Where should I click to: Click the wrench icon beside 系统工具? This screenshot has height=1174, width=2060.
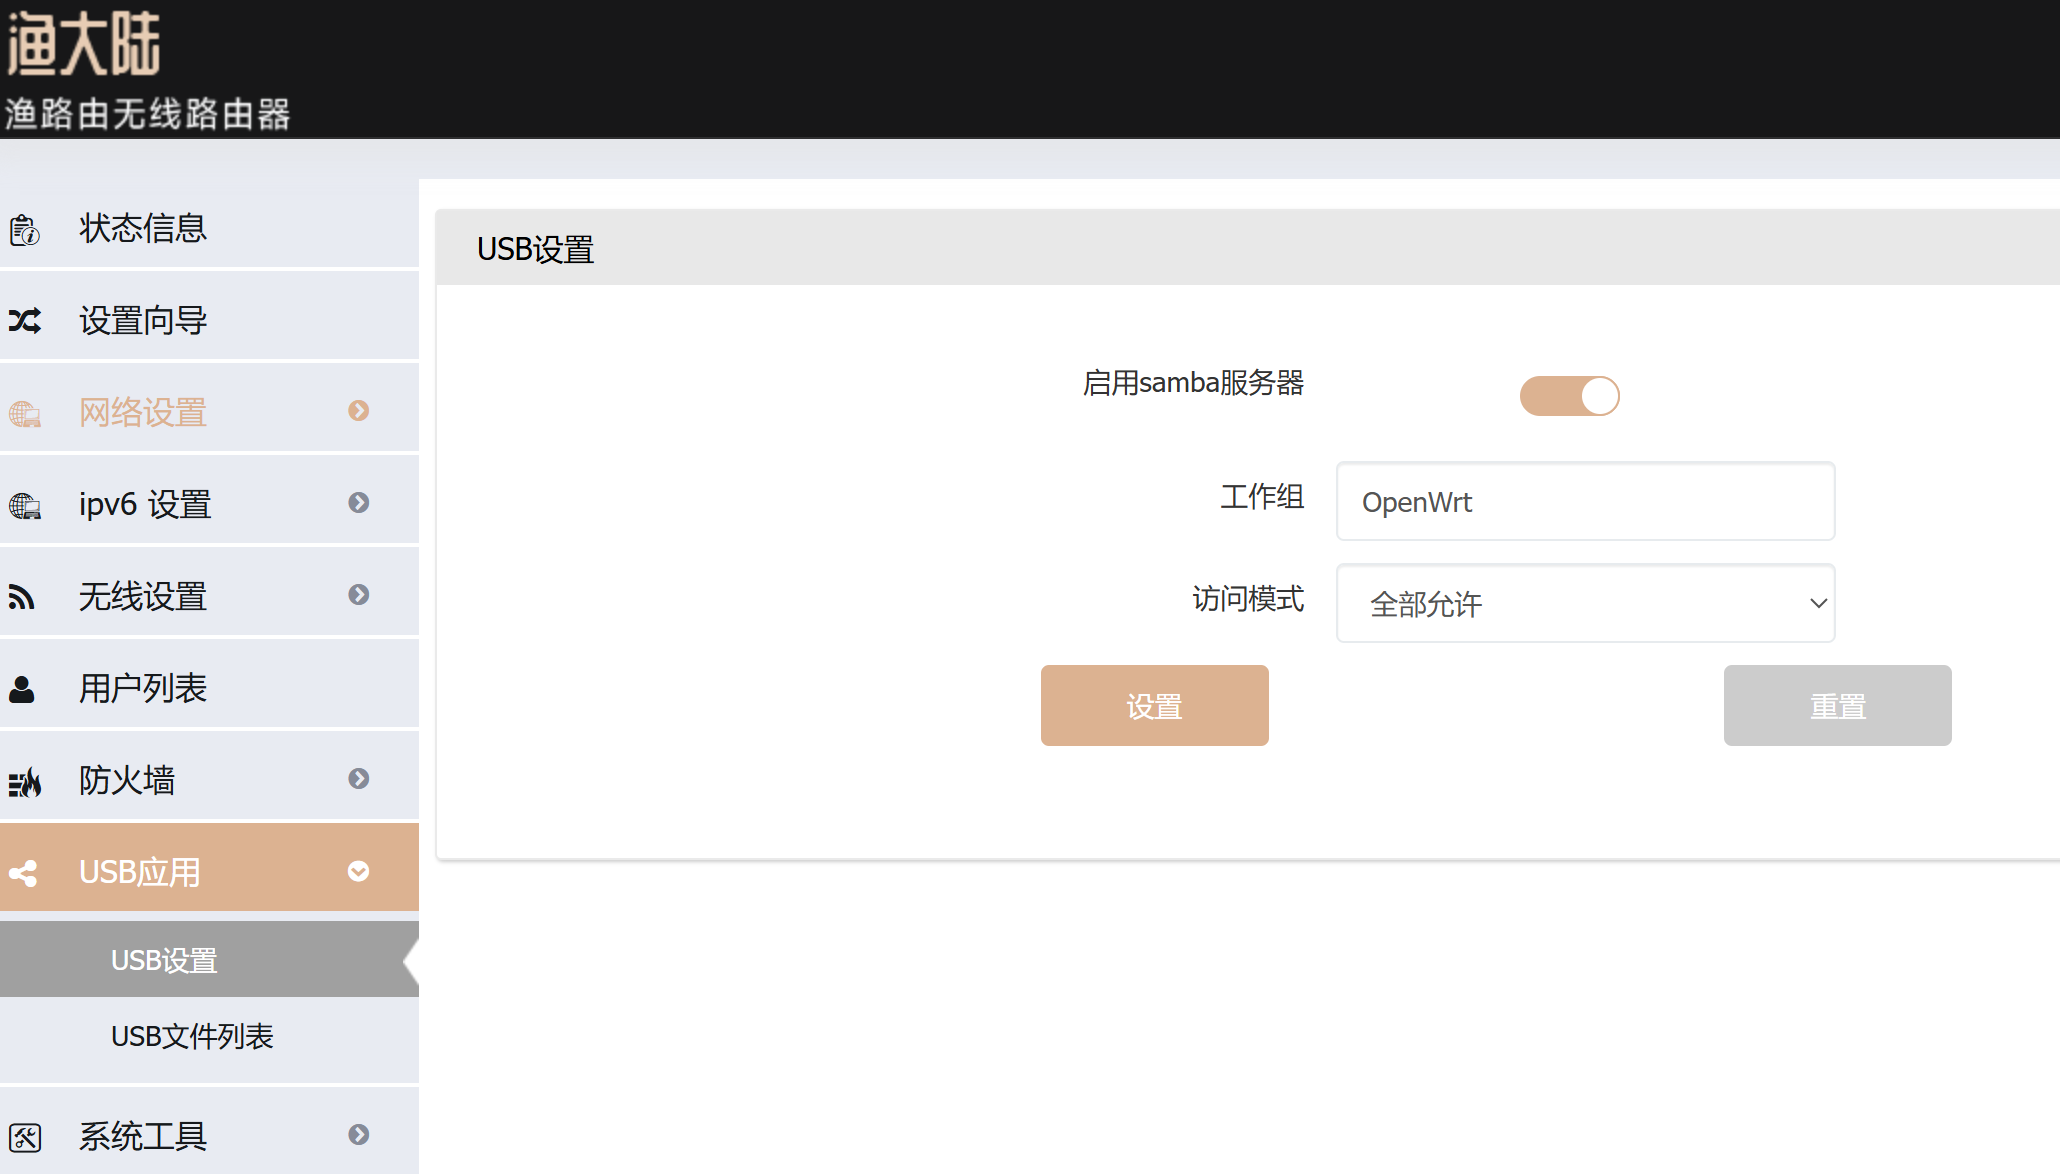coord(25,1137)
